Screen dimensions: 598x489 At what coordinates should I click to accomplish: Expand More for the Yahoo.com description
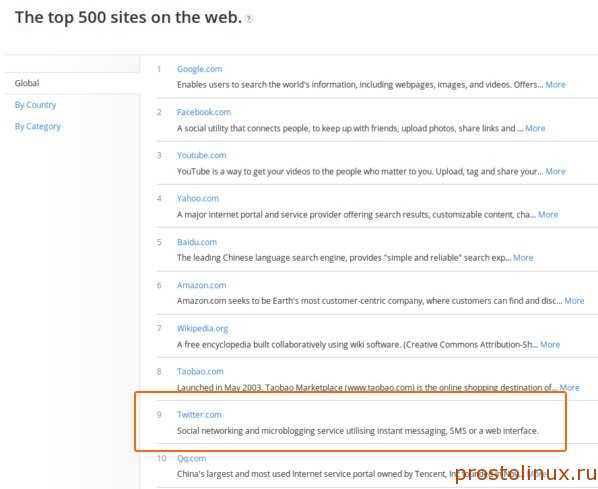click(x=548, y=214)
